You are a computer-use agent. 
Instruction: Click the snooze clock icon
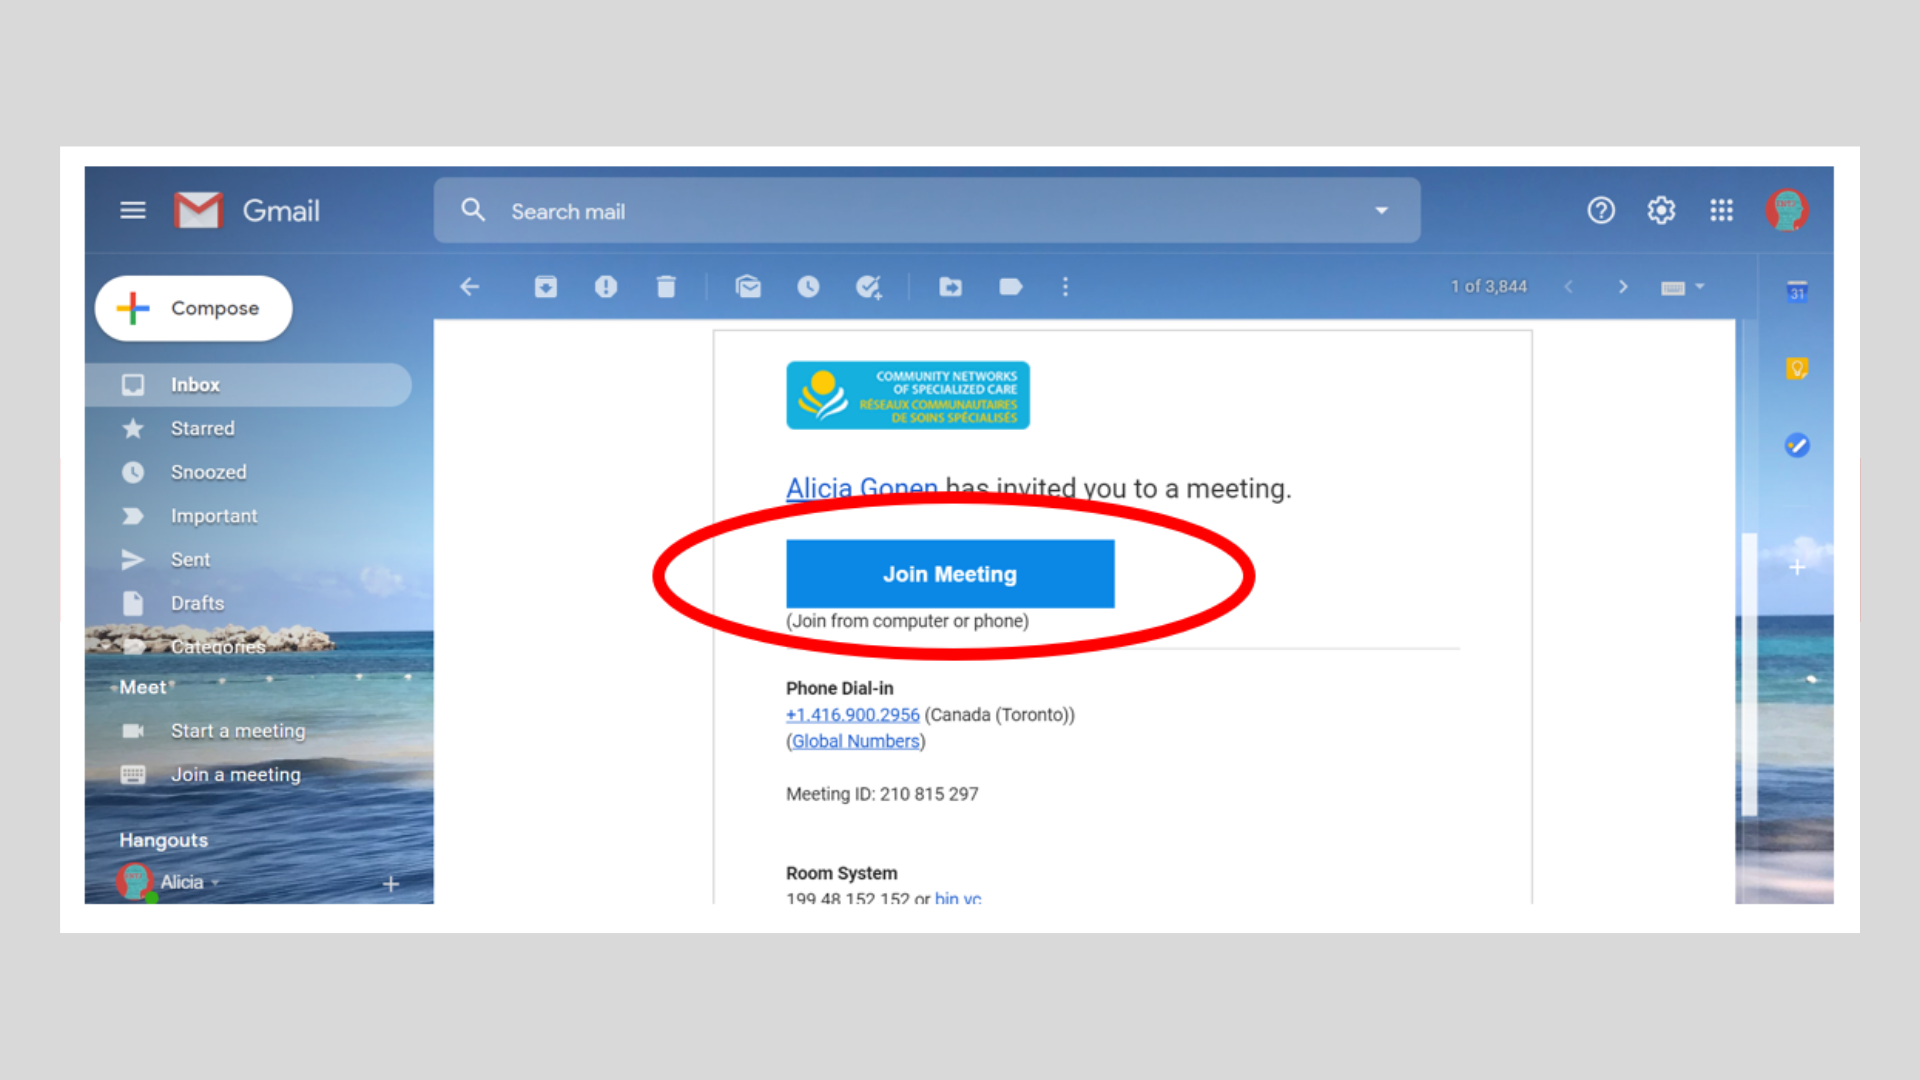(807, 287)
